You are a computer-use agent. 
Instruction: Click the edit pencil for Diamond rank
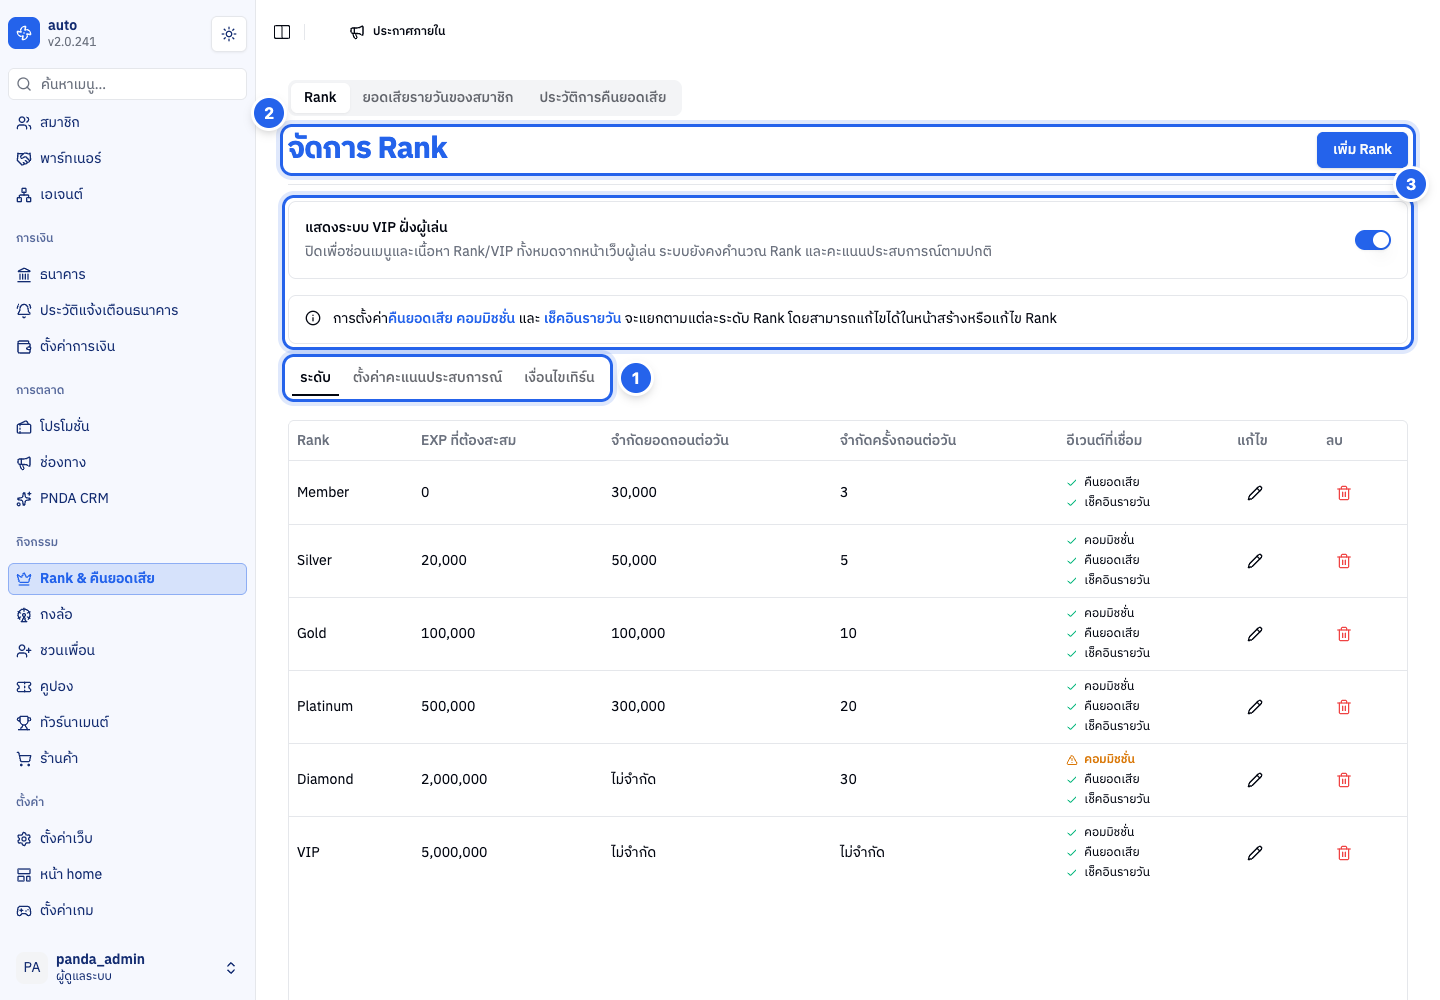point(1255,780)
